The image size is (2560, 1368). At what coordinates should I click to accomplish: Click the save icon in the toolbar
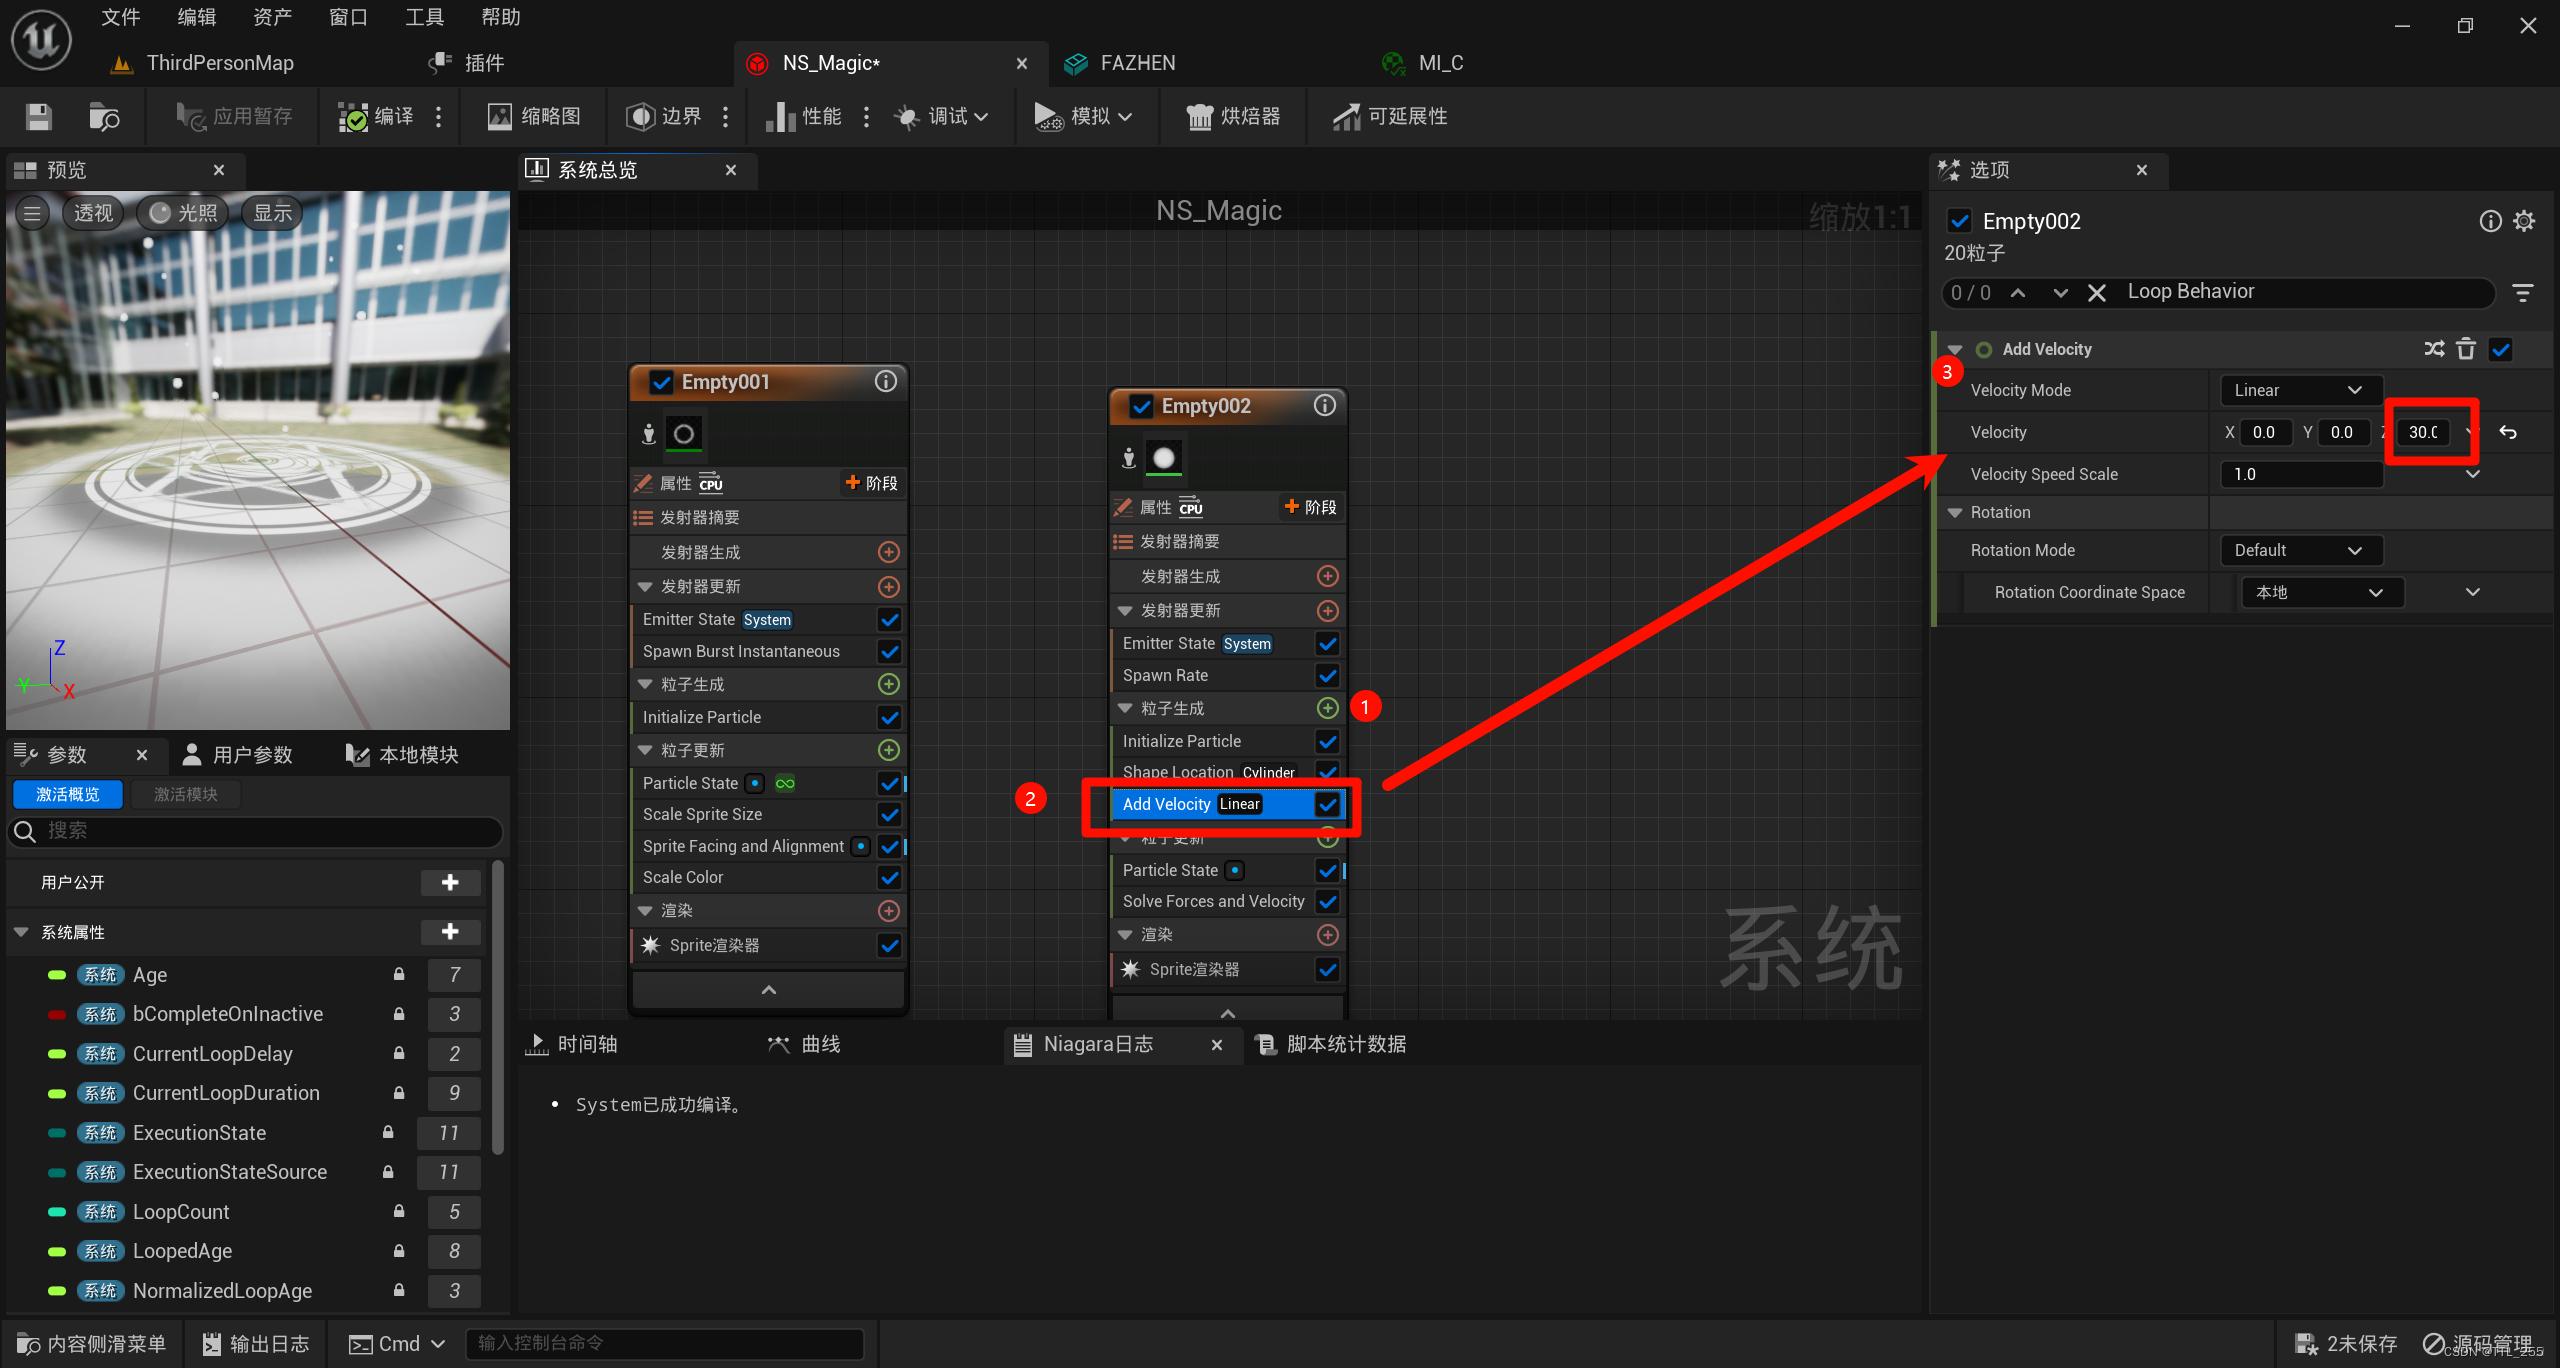pyautogui.click(x=39, y=117)
